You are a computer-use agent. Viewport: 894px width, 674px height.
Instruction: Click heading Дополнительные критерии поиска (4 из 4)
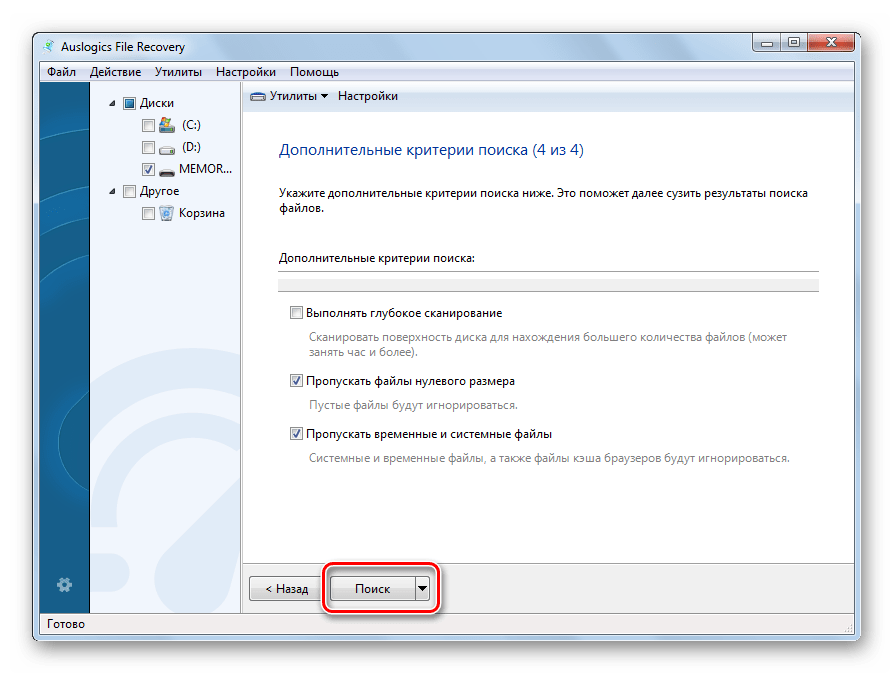(x=431, y=150)
